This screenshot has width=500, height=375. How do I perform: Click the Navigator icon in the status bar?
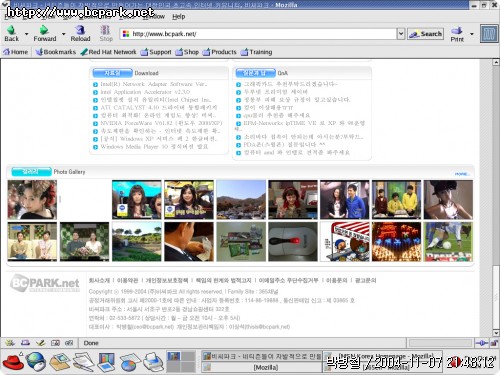coord(10,343)
